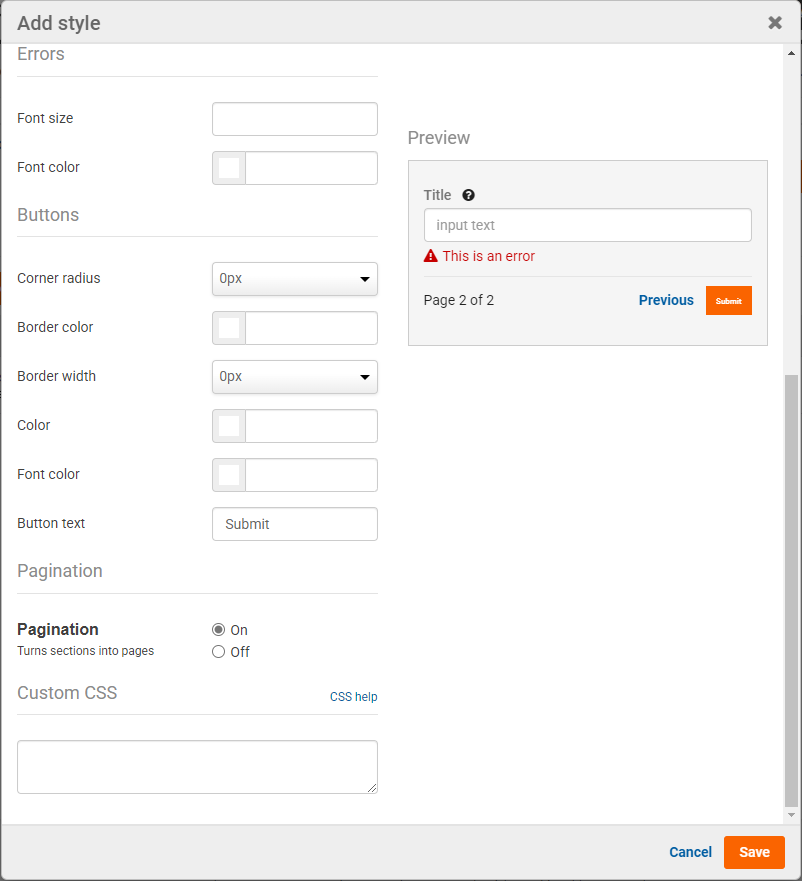
Task: Pick the button Border color swatch
Action: [x=229, y=328]
